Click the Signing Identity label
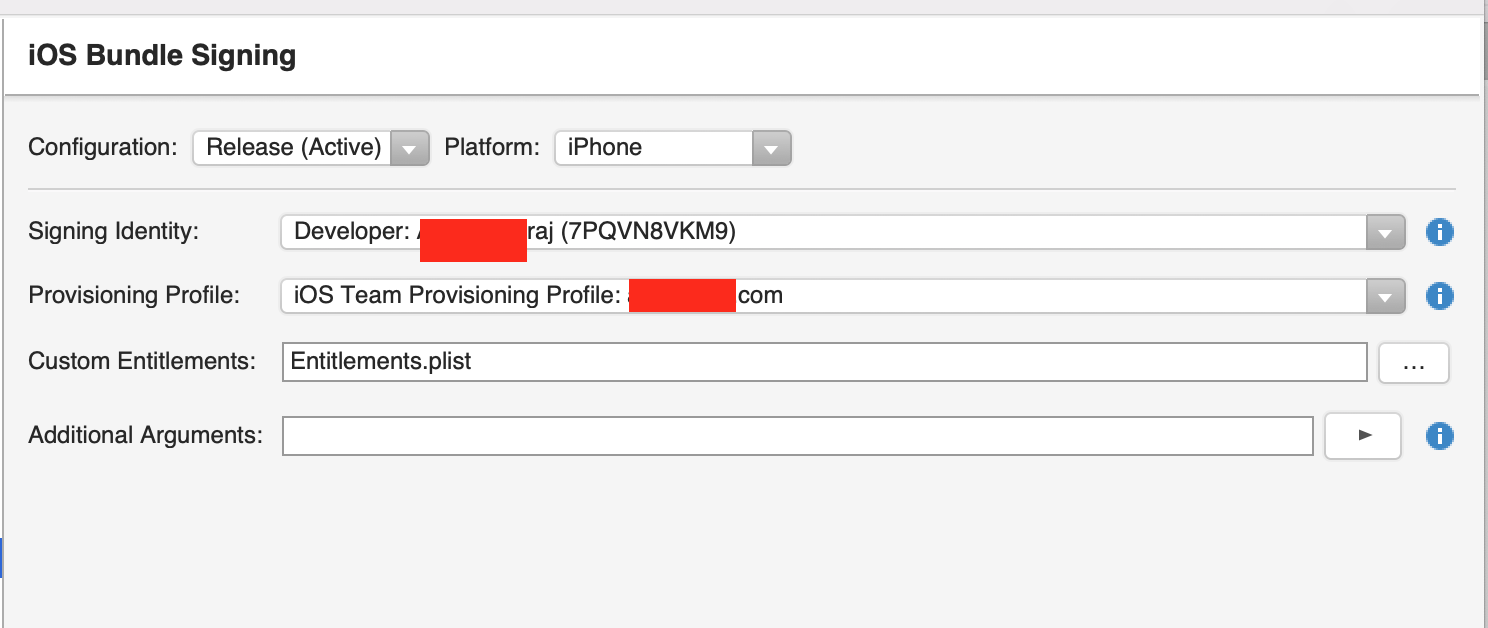 [114, 232]
